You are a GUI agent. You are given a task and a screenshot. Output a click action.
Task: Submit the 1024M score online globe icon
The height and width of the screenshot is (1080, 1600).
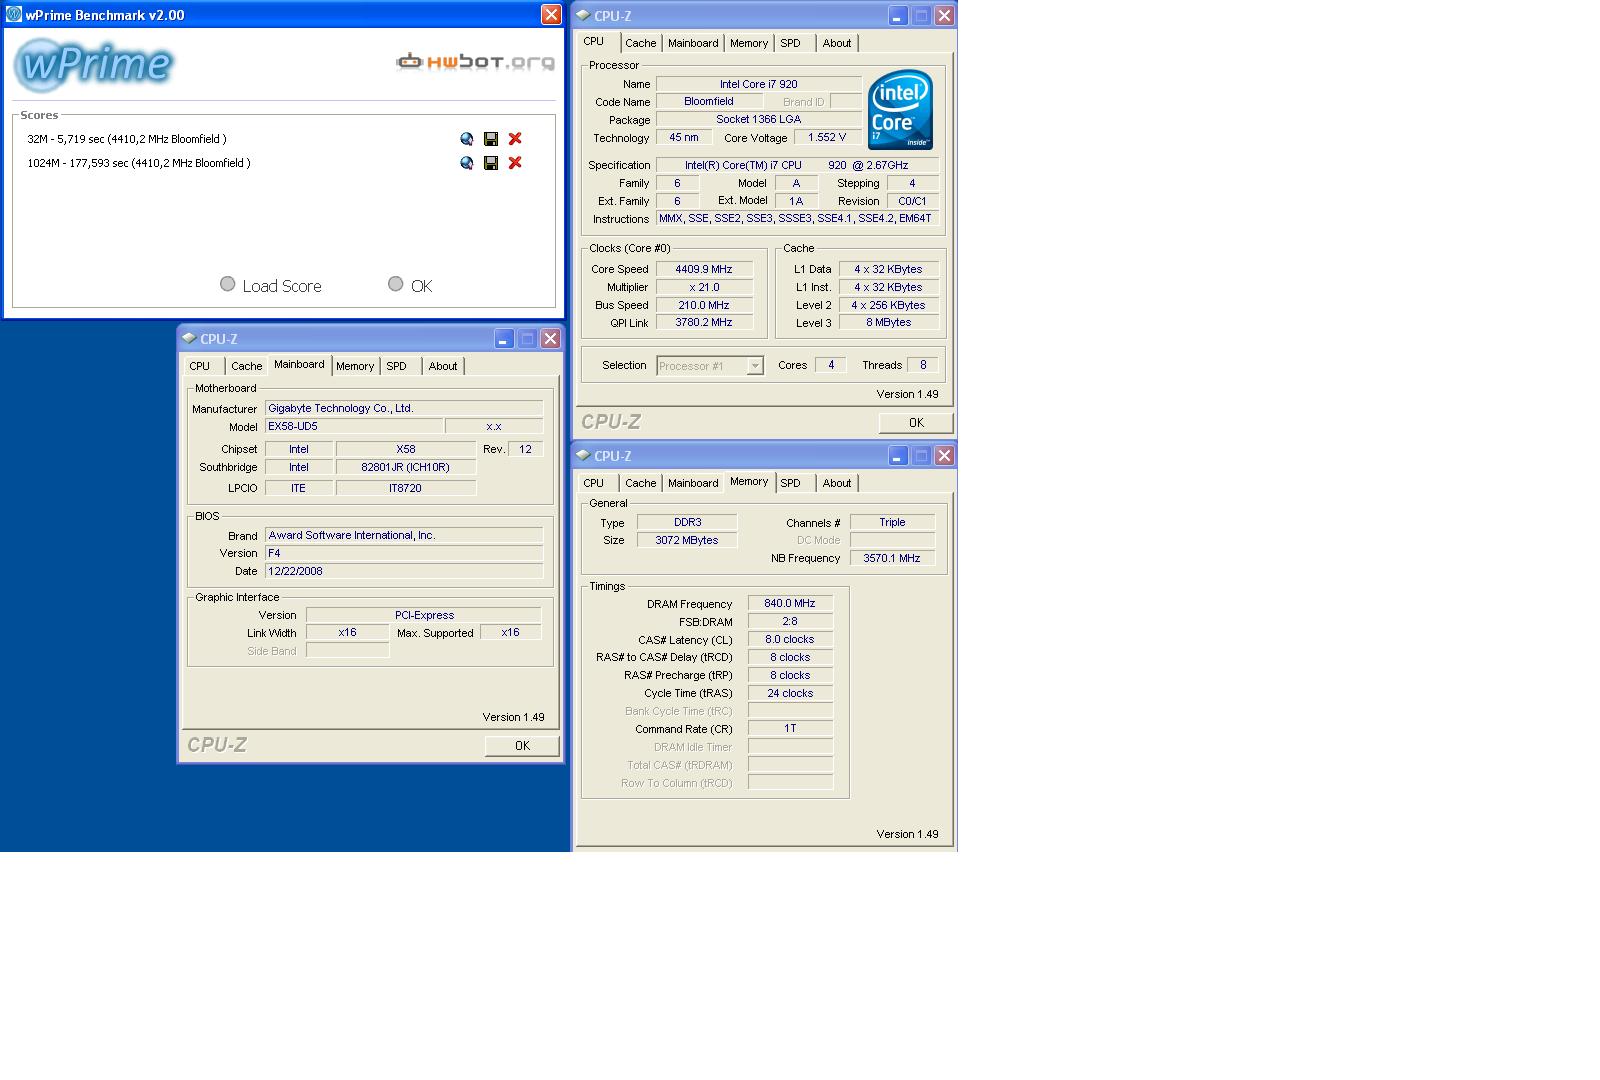(467, 163)
